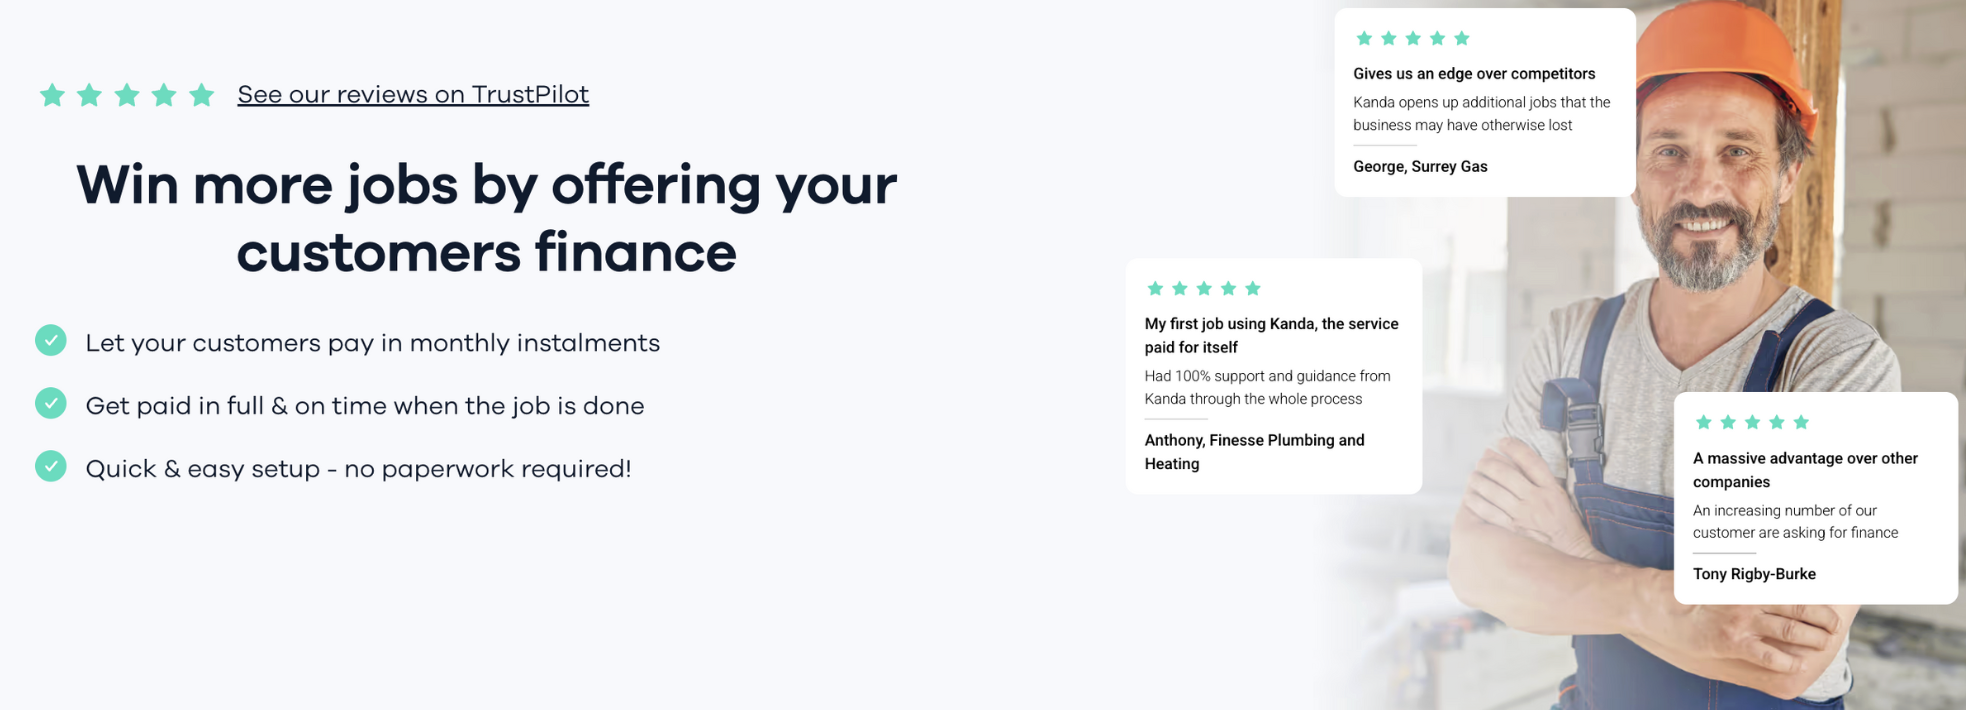This screenshot has height=710, width=1966.
Task: Click the George, Surrey Gas reviewer name
Action: click(1420, 166)
